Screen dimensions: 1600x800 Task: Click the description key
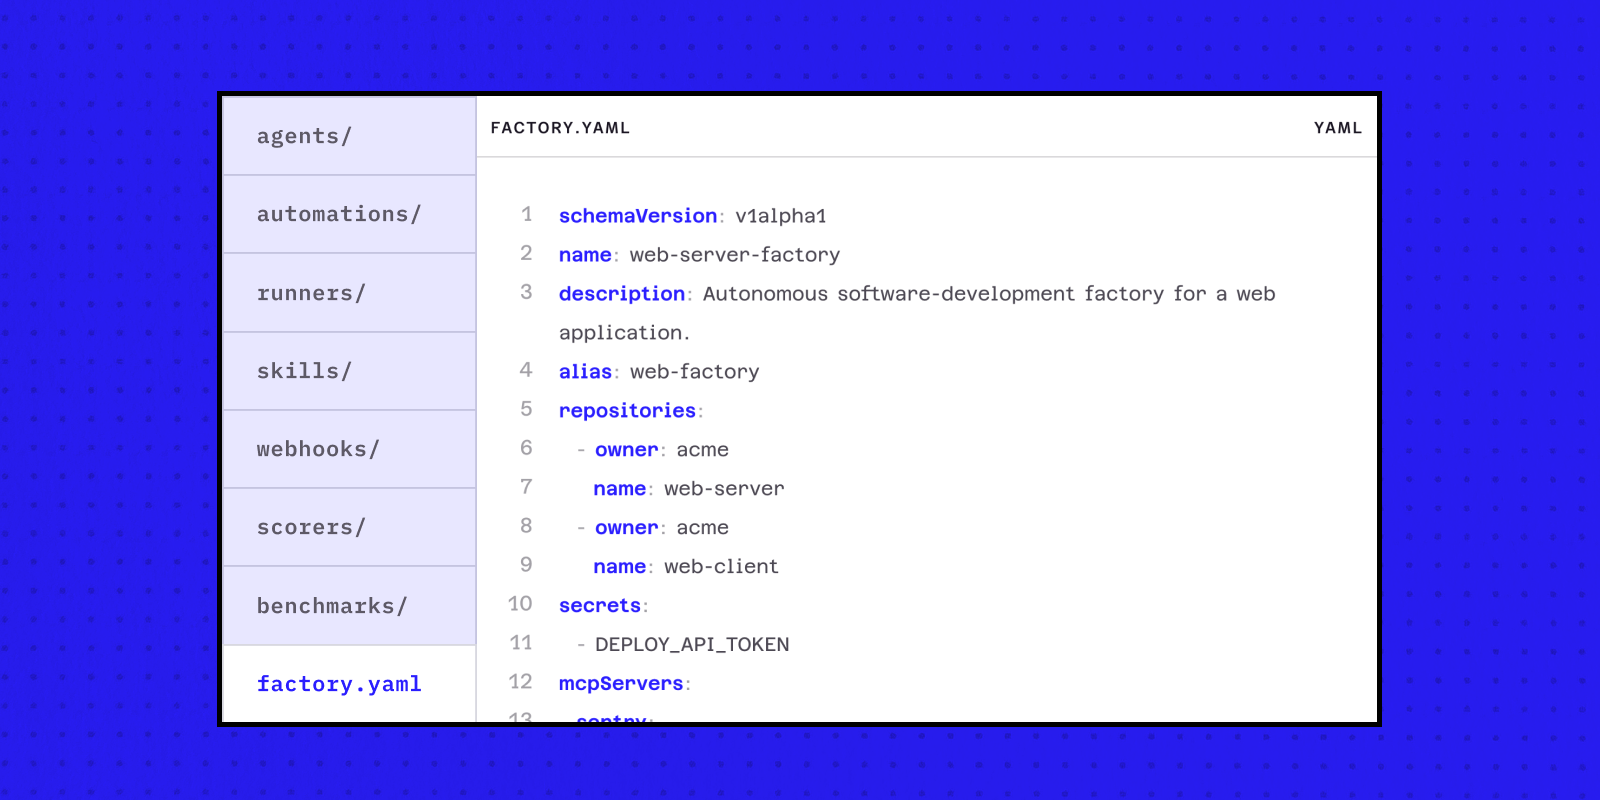[x=622, y=294]
